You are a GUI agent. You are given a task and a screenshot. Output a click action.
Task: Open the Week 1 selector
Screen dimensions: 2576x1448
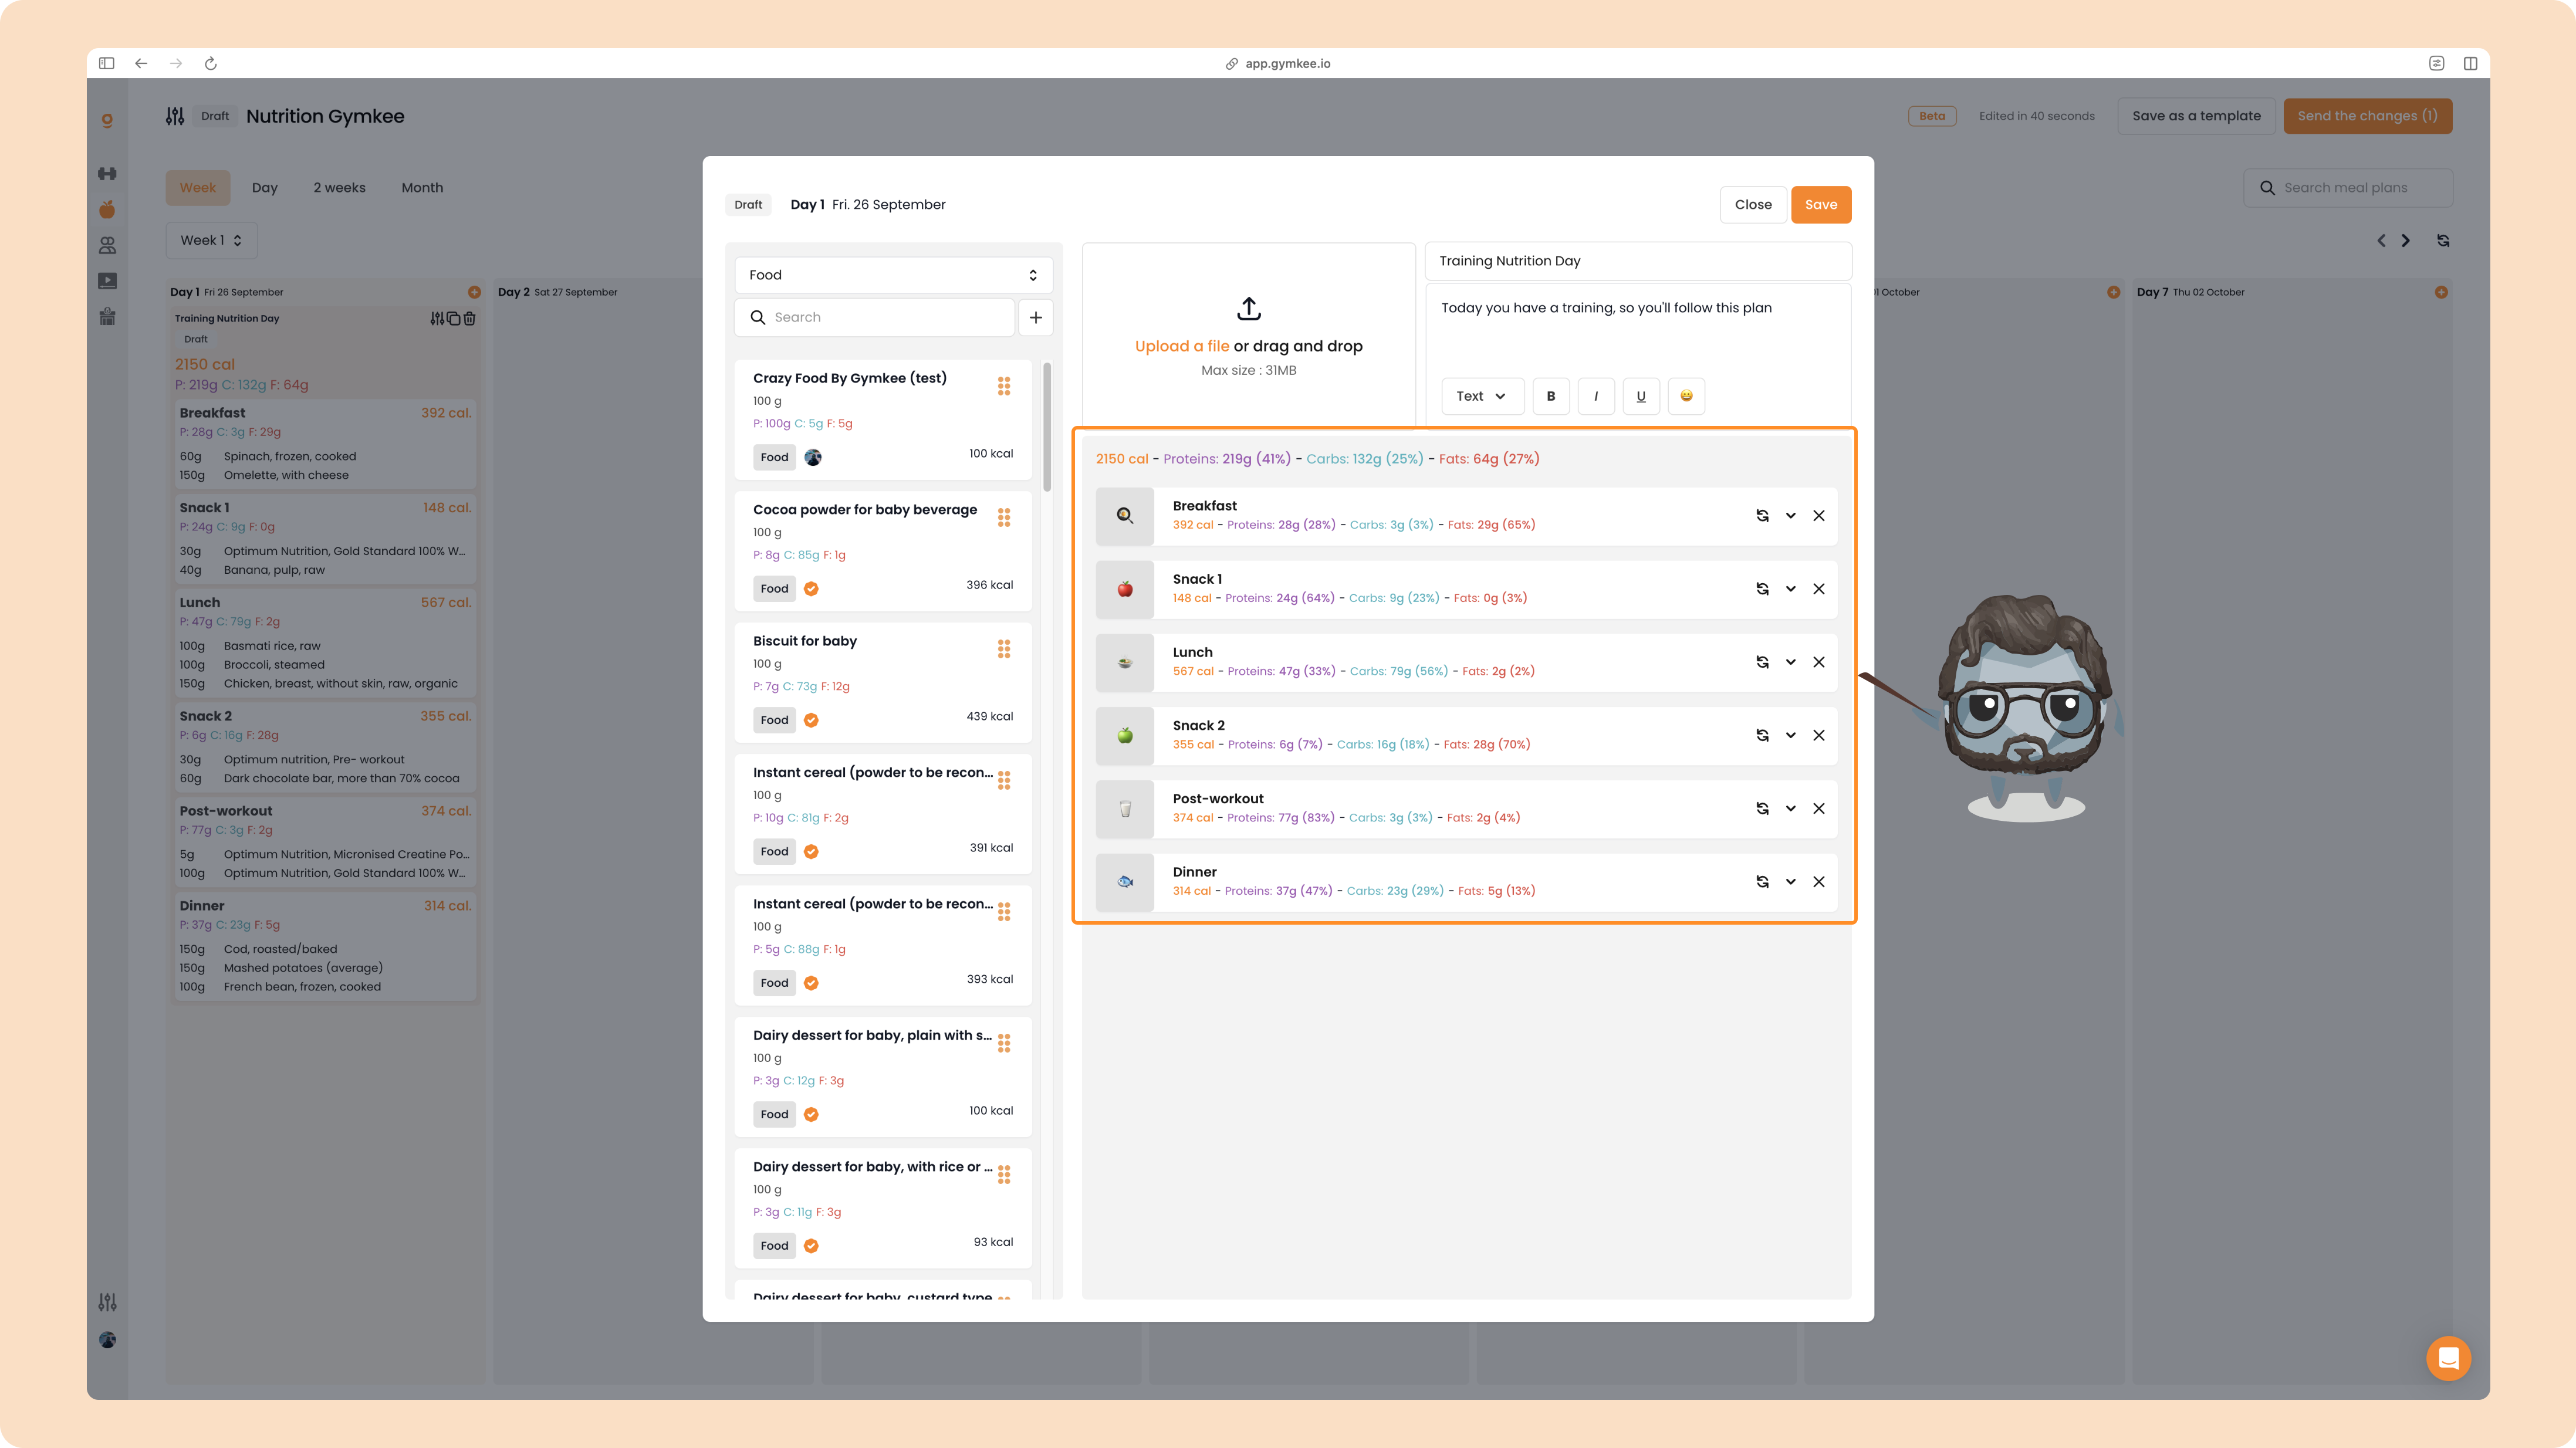(x=211, y=240)
